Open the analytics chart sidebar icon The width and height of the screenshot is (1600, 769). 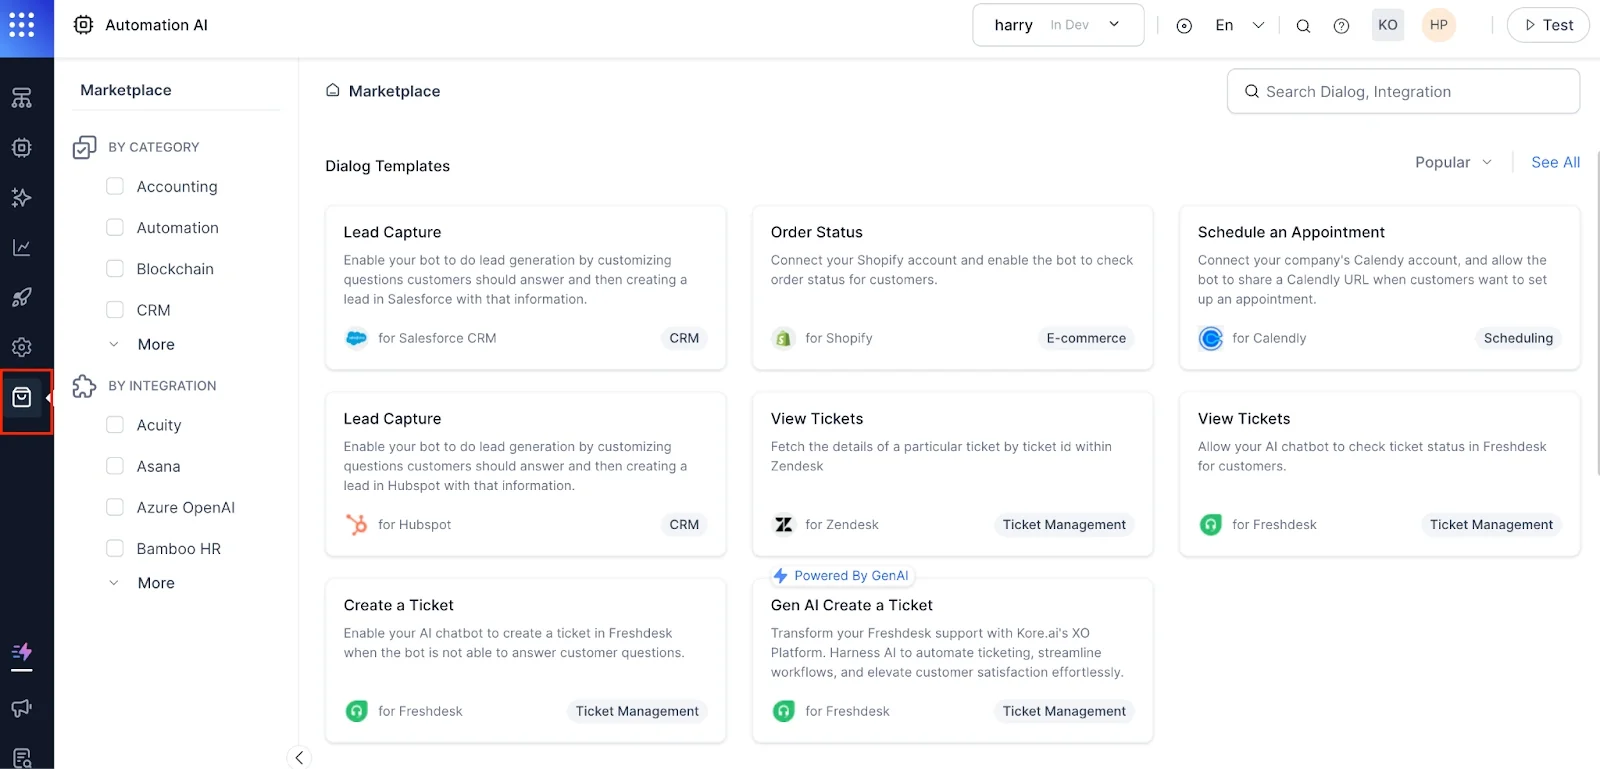pos(22,248)
